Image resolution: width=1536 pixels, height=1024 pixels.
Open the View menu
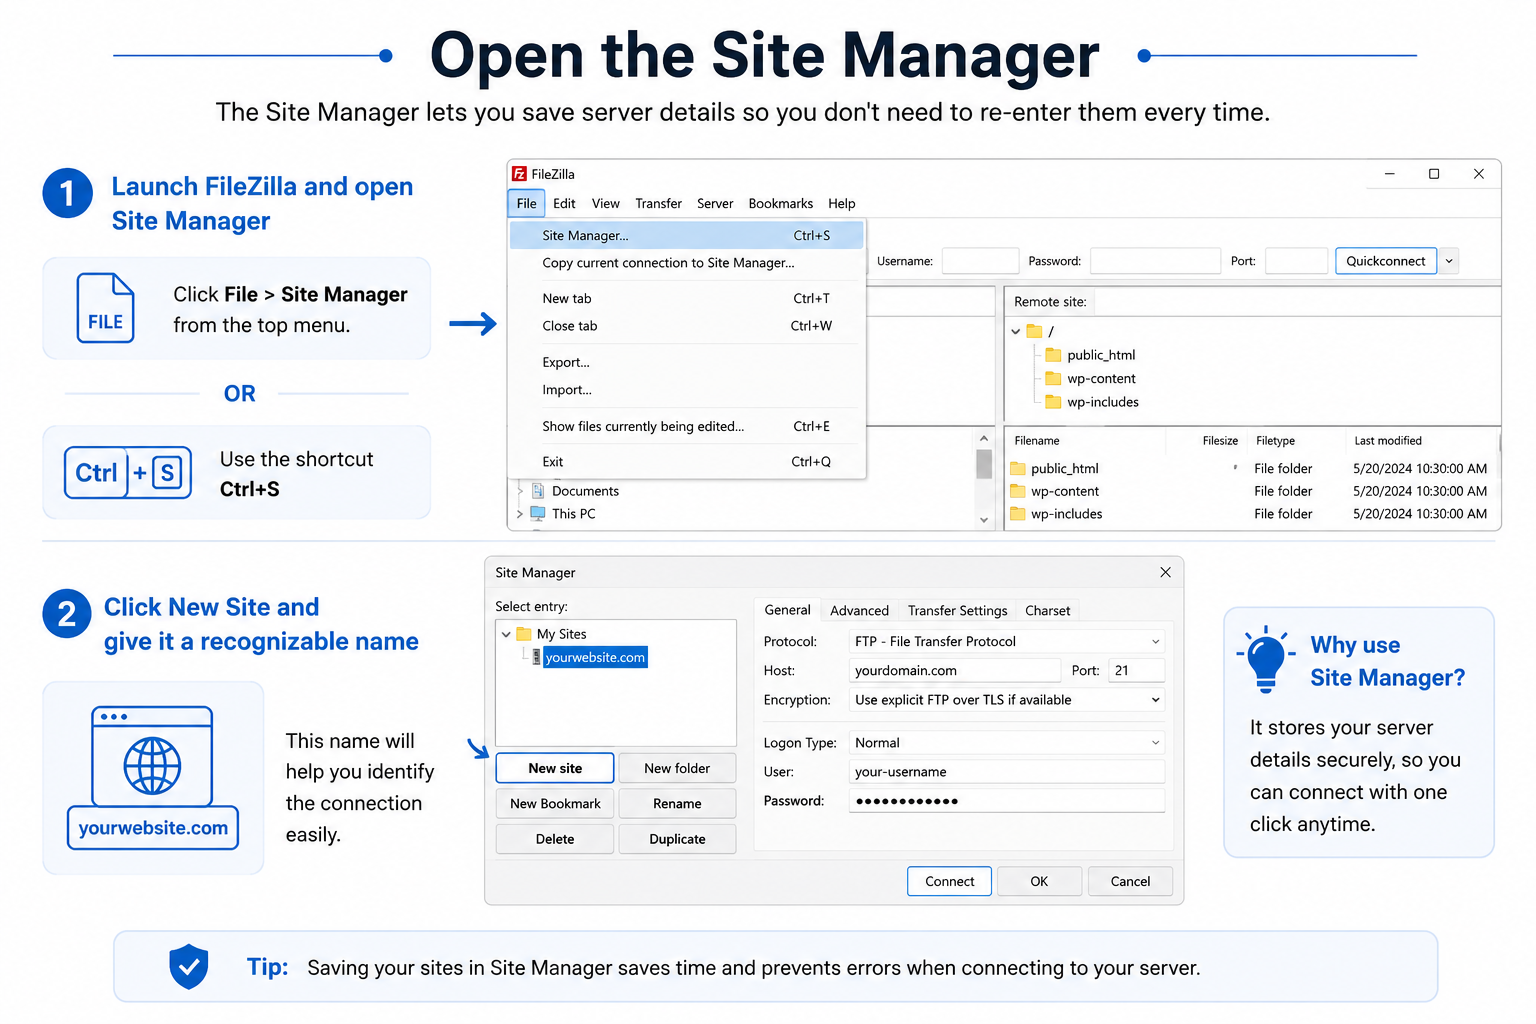[x=606, y=203]
